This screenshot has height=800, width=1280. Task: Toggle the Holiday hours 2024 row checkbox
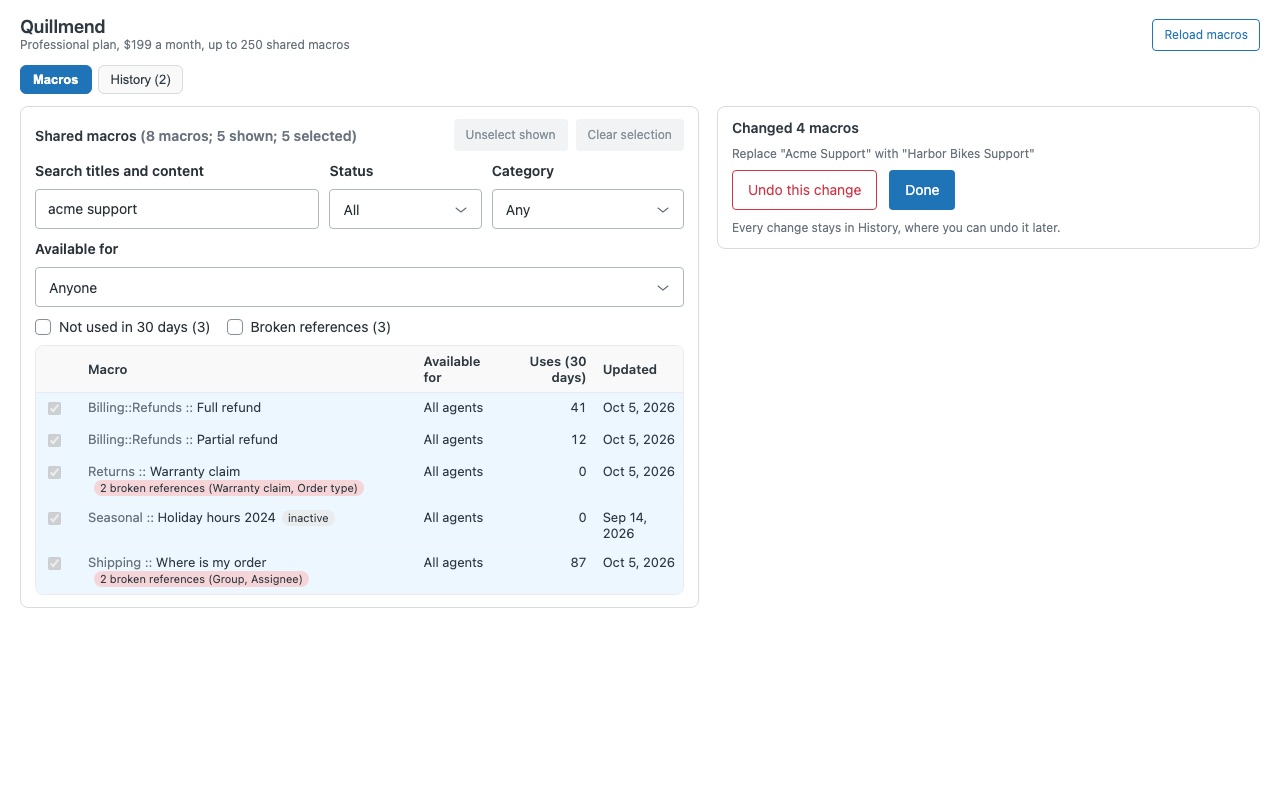(x=54, y=518)
